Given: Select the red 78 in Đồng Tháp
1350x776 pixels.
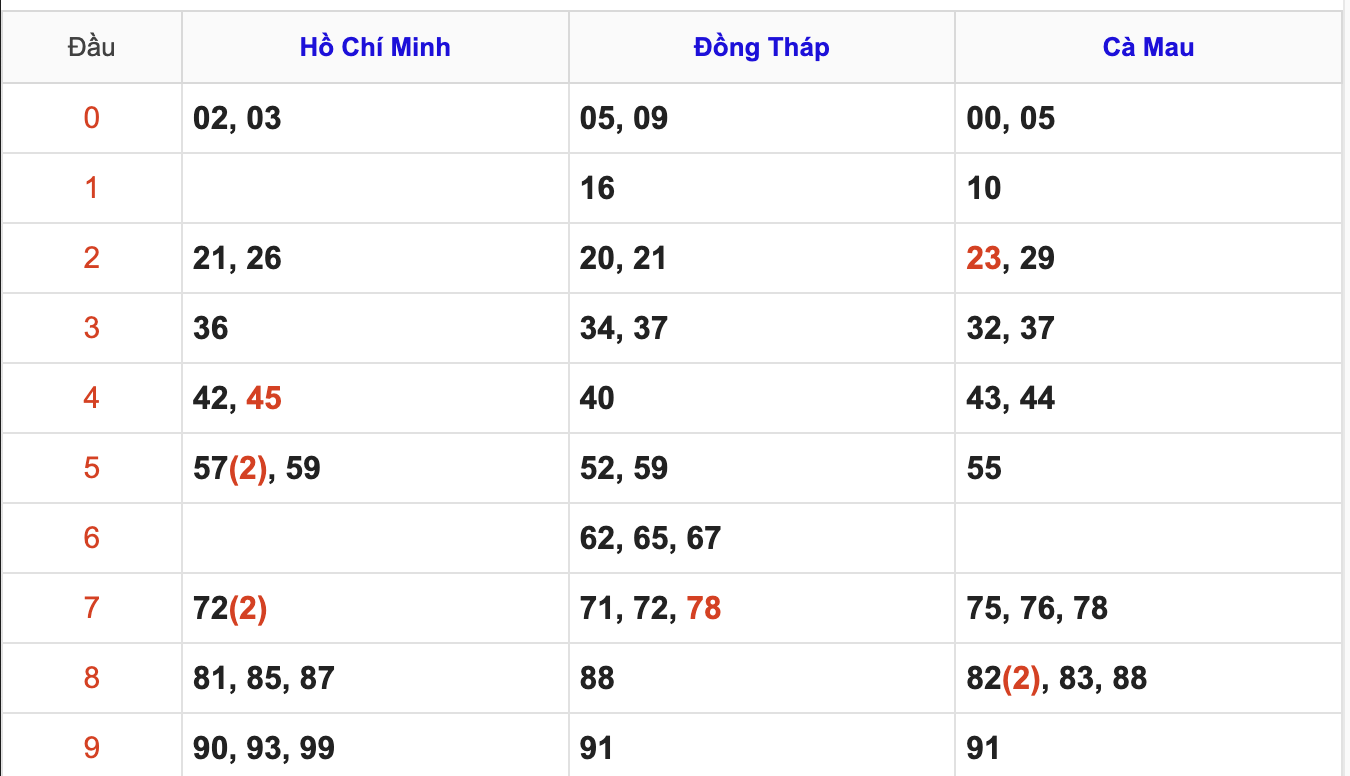Looking at the screenshot, I should point(704,608).
